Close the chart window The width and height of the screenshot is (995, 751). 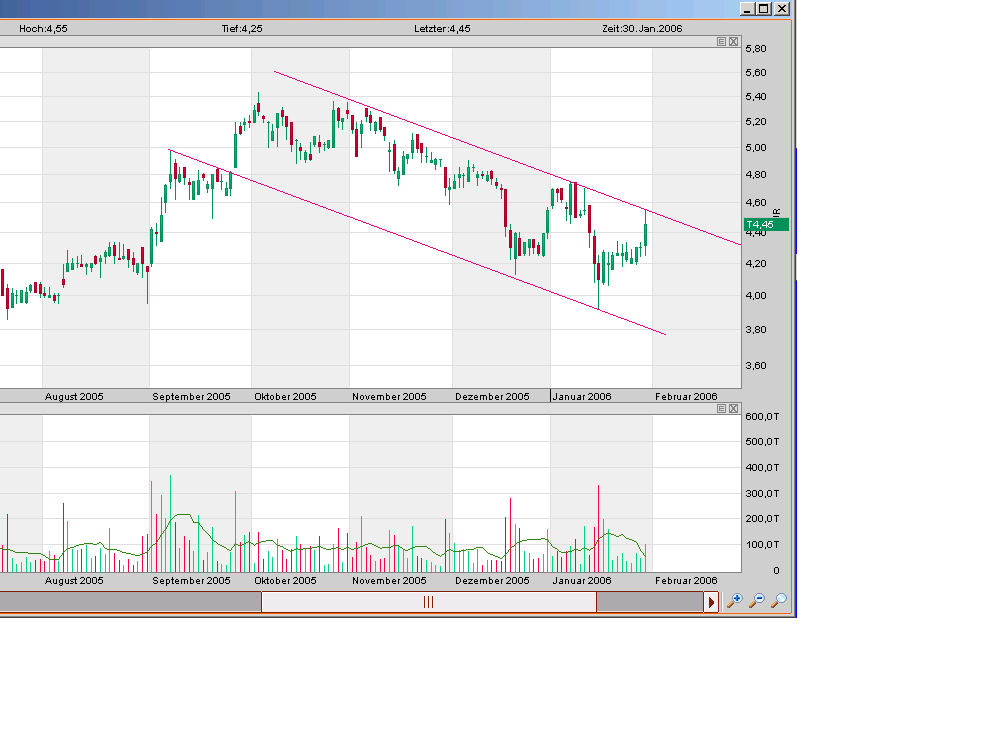click(782, 9)
